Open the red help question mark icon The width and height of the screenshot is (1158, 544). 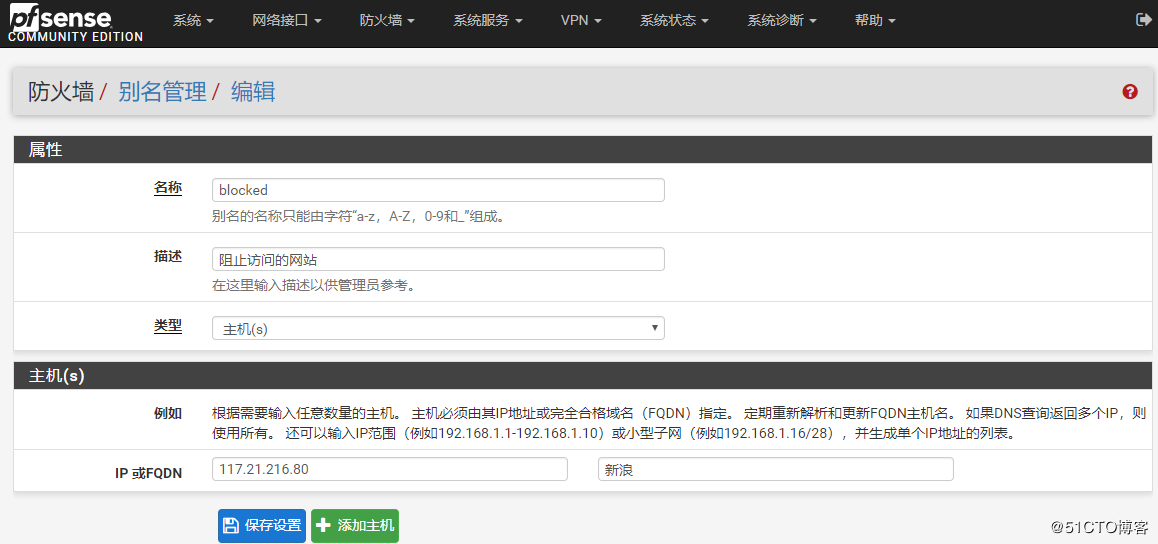[x=1130, y=92]
